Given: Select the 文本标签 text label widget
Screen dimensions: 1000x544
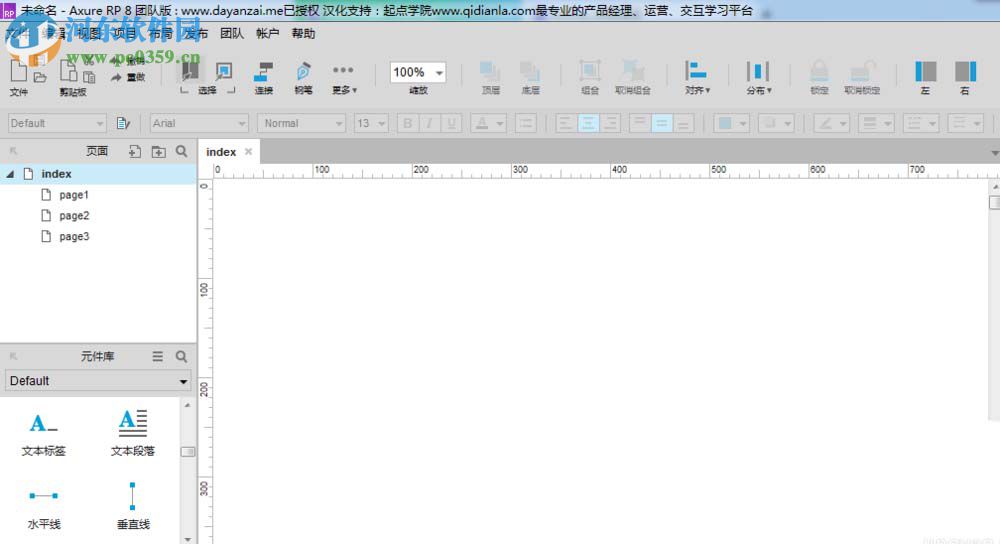Looking at the screenshot, I should tap(43, 434).
